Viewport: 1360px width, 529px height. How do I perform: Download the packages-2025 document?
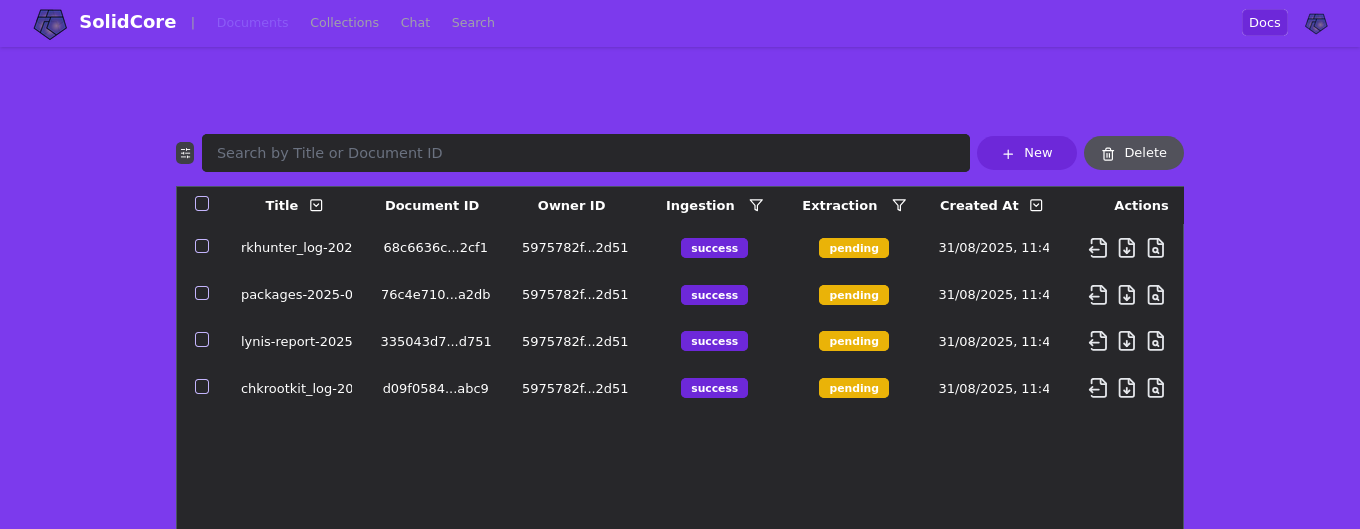(x=1127, y=295)
